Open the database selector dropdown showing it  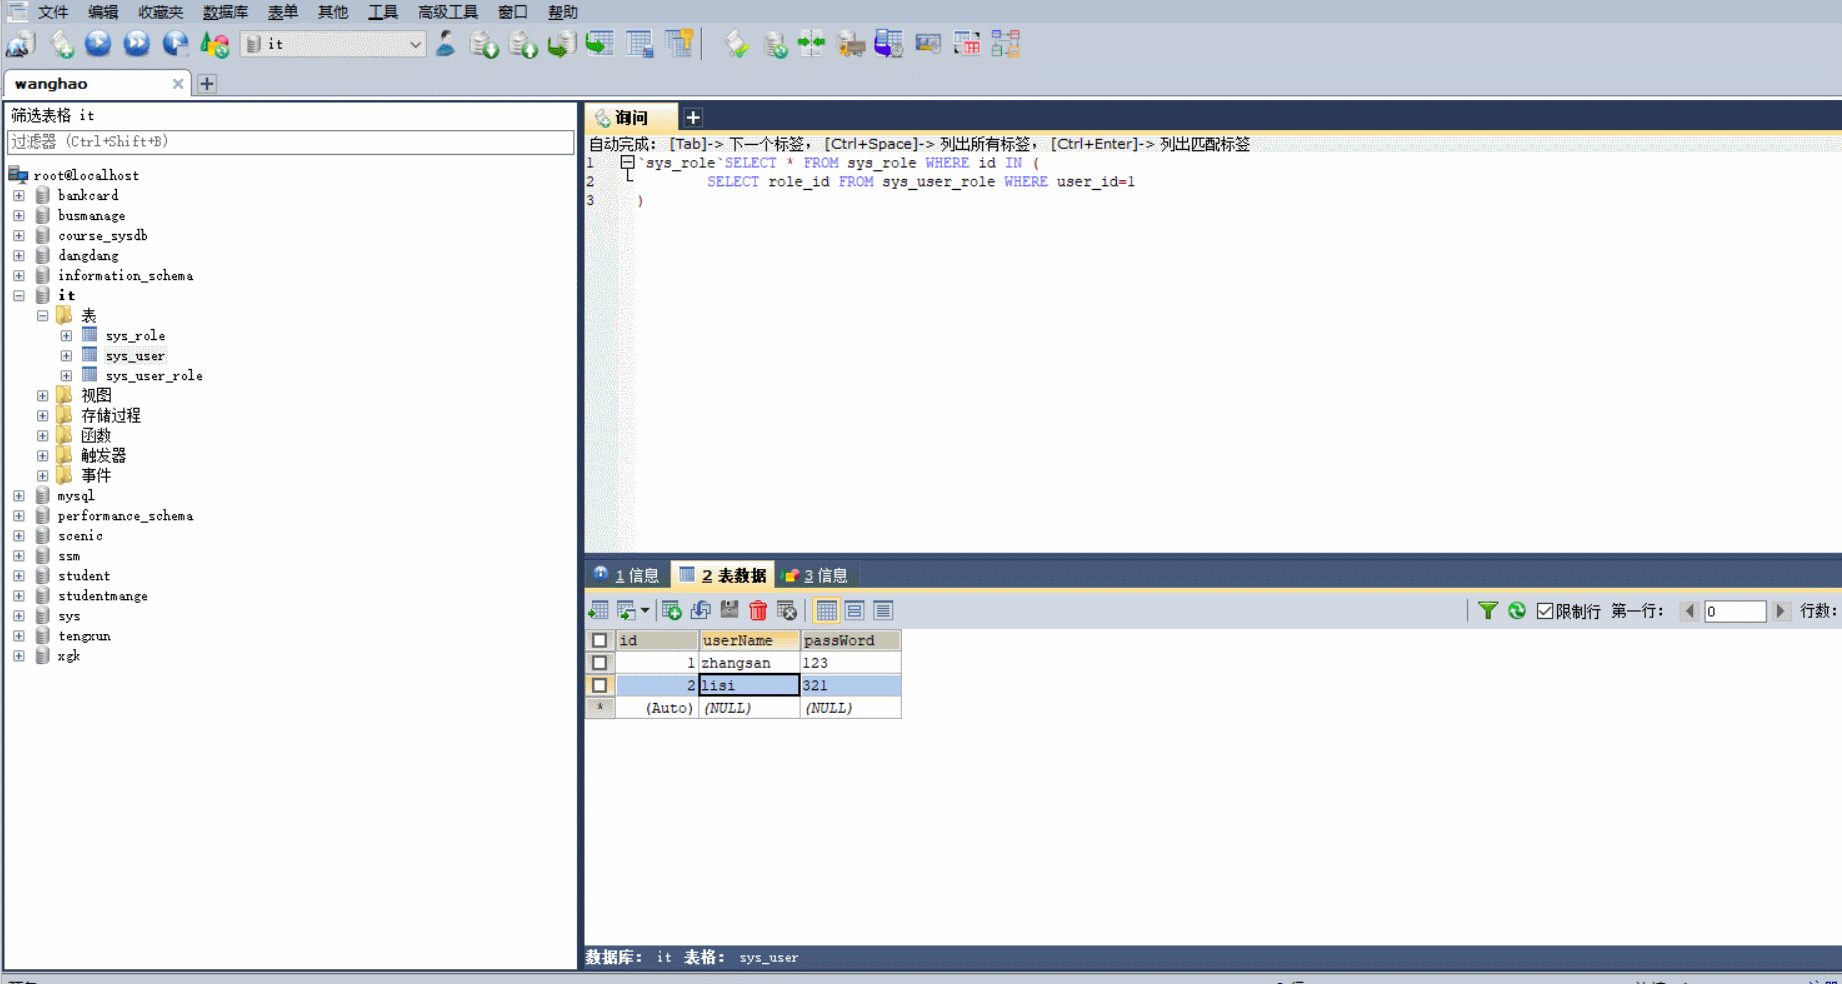(333, 44)
